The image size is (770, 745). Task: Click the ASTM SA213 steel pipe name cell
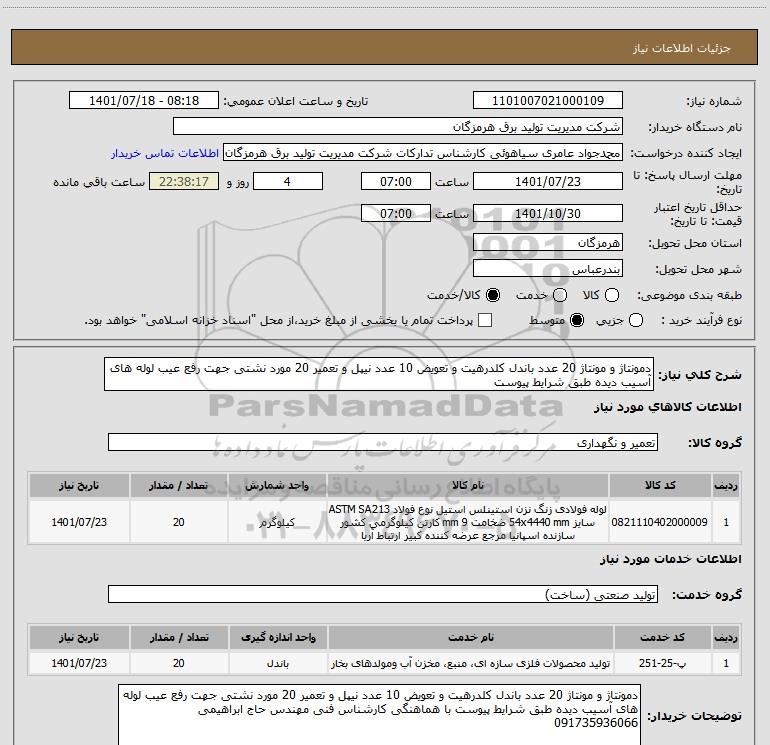pyautogui.click(x=468, y=522)
